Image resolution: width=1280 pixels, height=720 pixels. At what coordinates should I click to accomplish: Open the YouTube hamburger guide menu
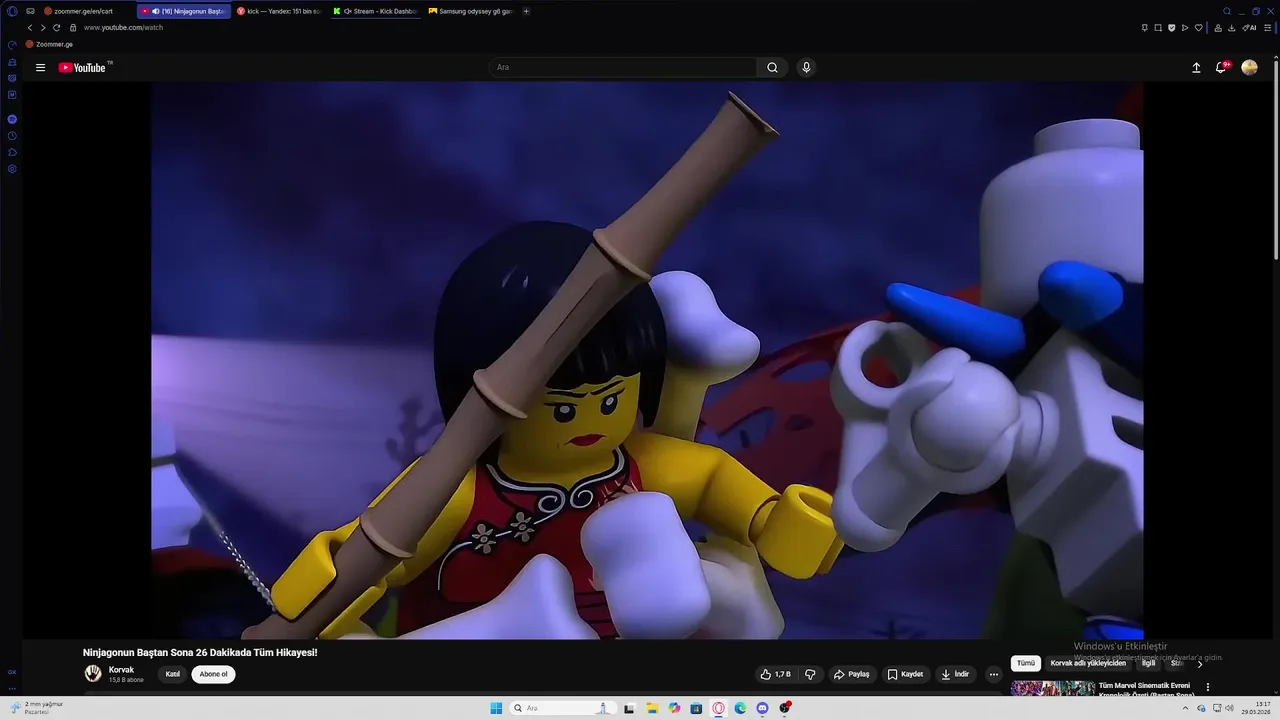40,68
